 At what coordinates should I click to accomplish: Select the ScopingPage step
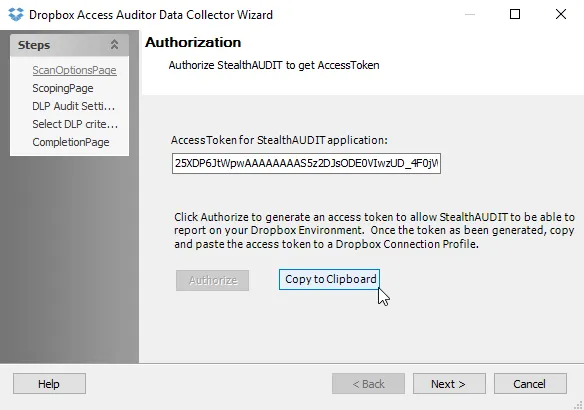(x=63, y=88)
